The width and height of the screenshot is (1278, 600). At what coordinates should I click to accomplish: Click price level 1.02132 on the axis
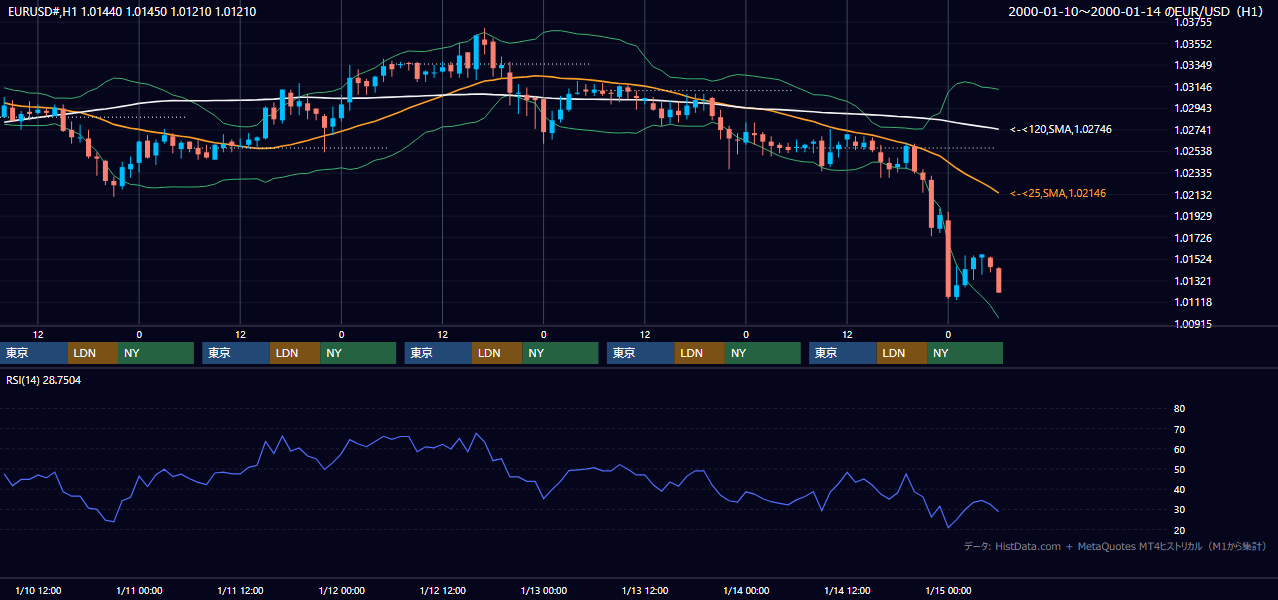coord(1192,195)
